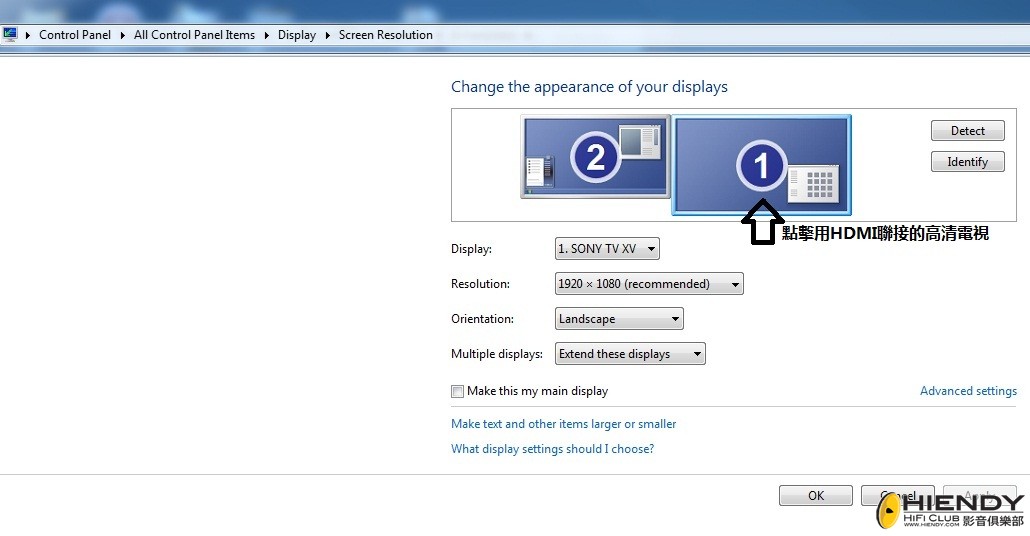Confirm changes with the OK button
This screenshot has height=536, width=1030.
816,495
